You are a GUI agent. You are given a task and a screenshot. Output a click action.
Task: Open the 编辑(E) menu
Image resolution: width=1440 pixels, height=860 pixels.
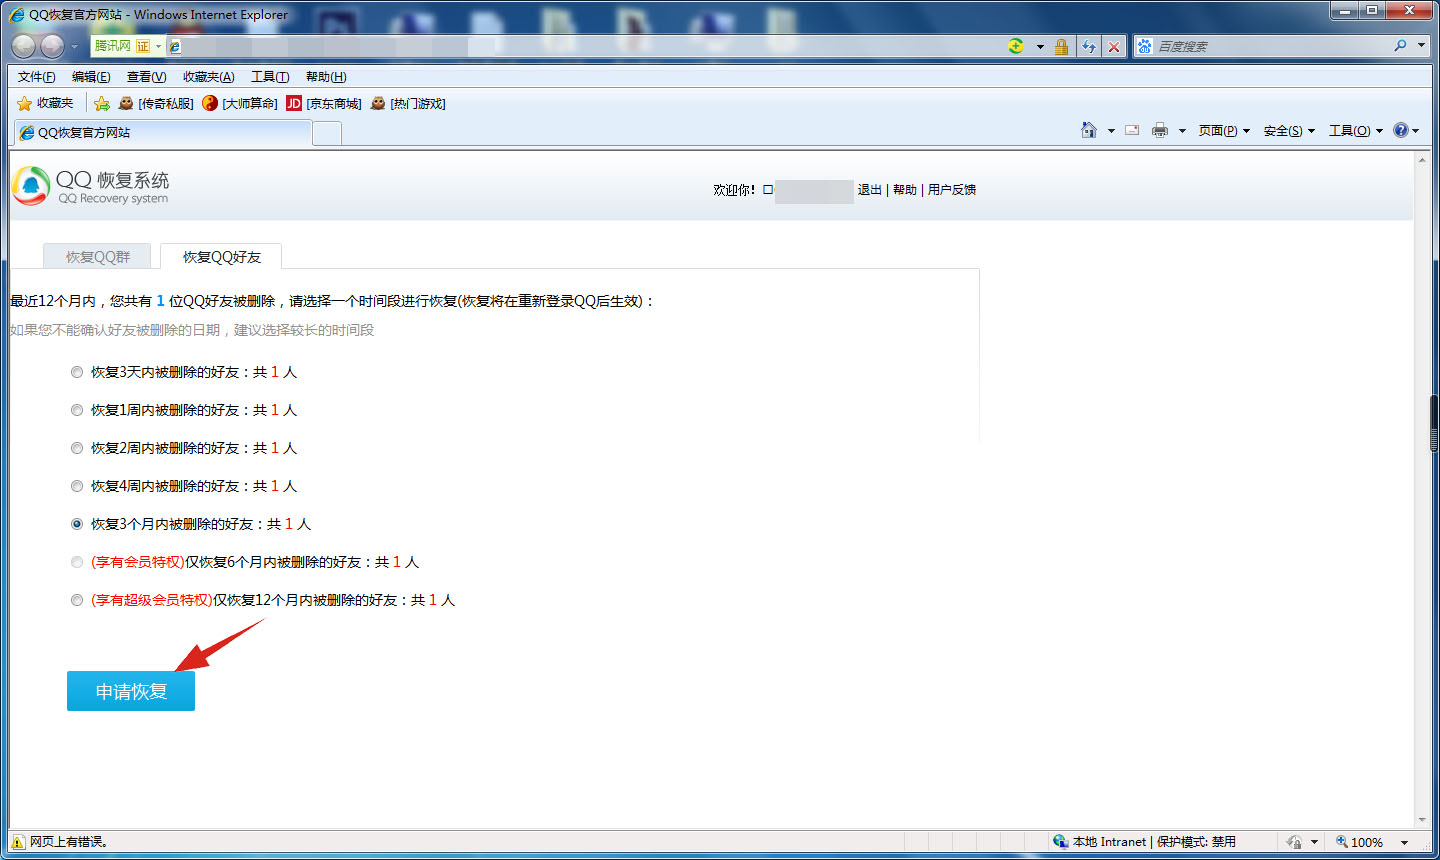[91, 77]
